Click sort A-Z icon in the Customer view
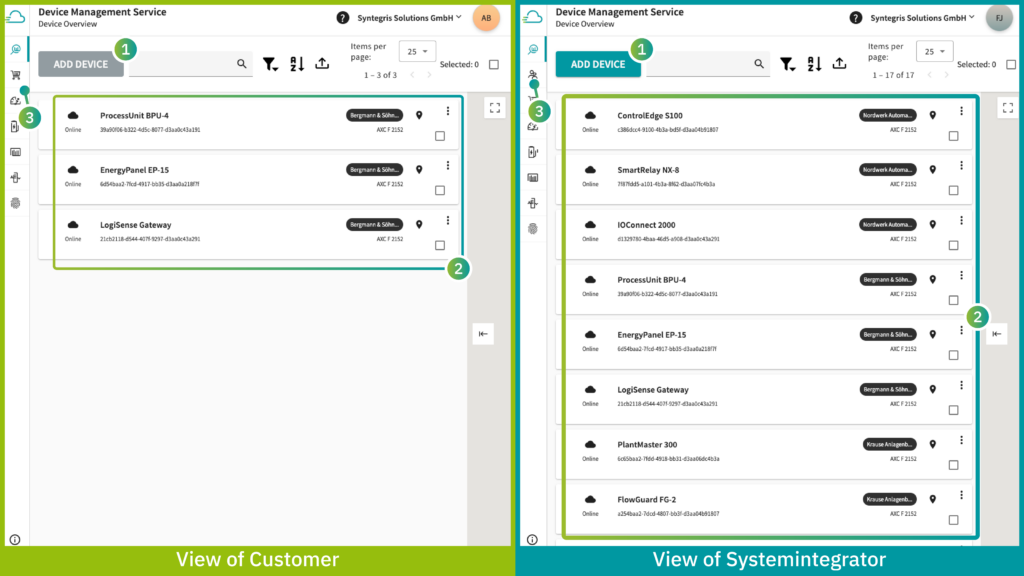This screenshot has width=1024, height=576. (297, 64)
